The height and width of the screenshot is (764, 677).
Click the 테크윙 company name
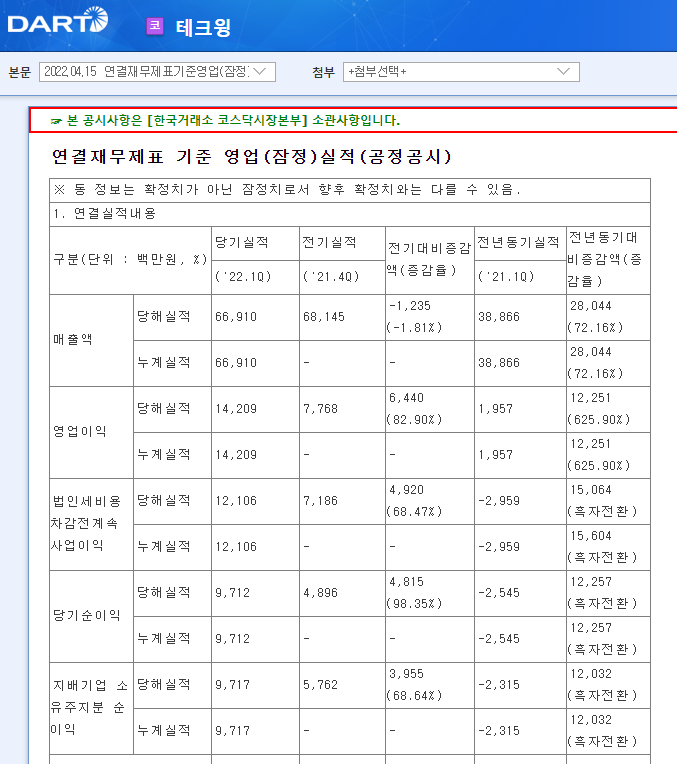(203, 27)
